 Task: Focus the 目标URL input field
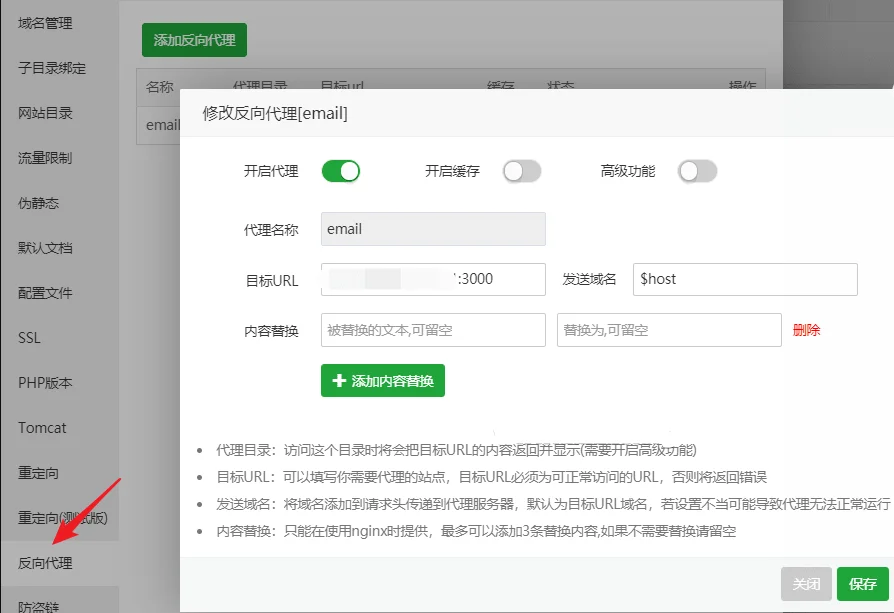[433, 279]
